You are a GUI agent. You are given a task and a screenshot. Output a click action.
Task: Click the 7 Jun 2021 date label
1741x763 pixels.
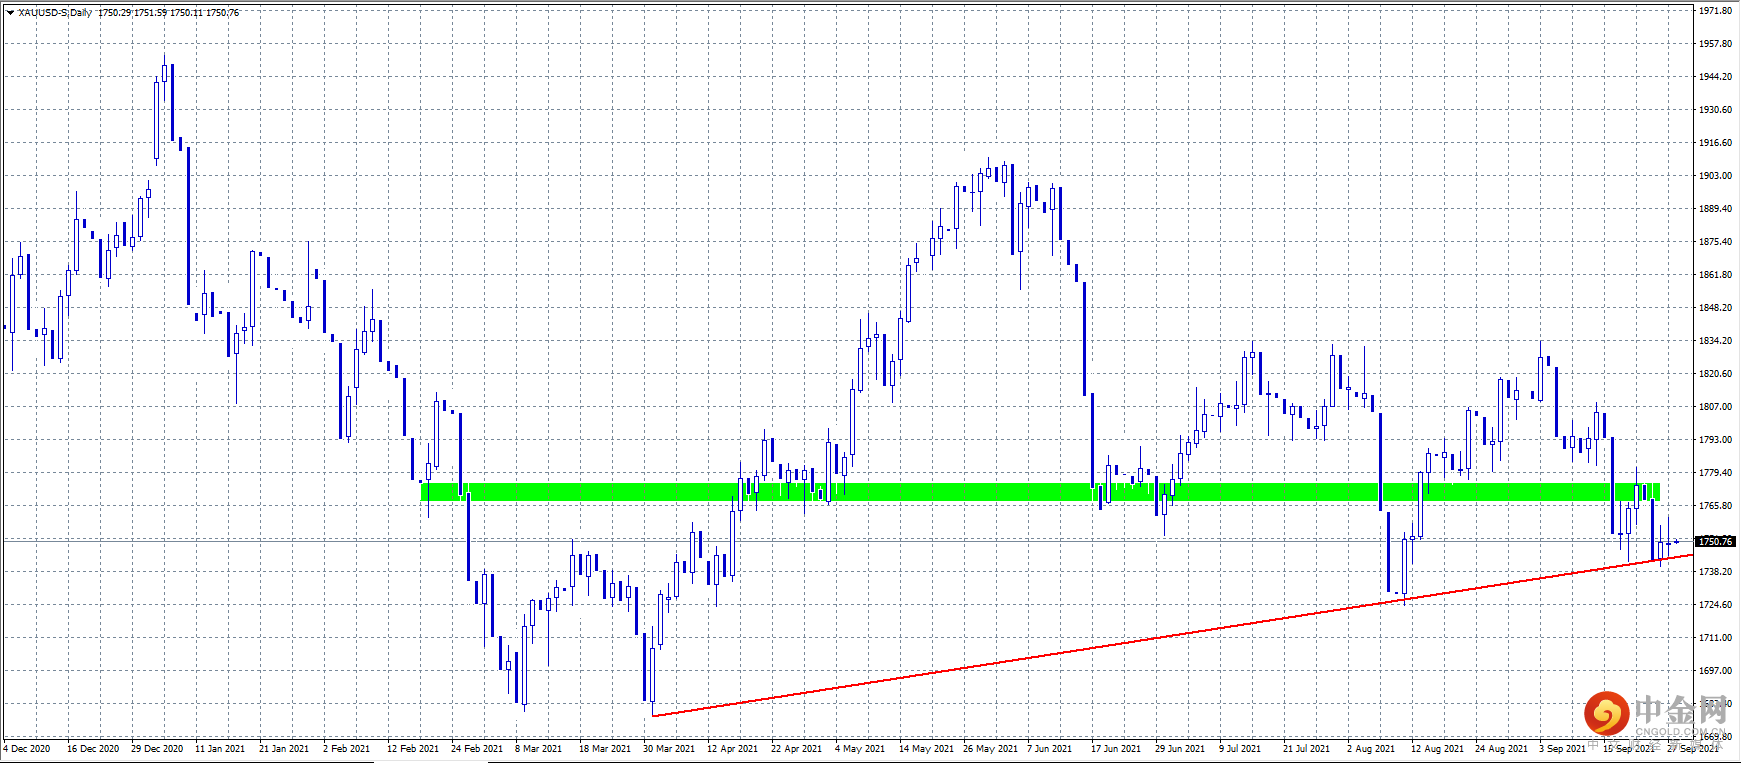point(1049,748)
